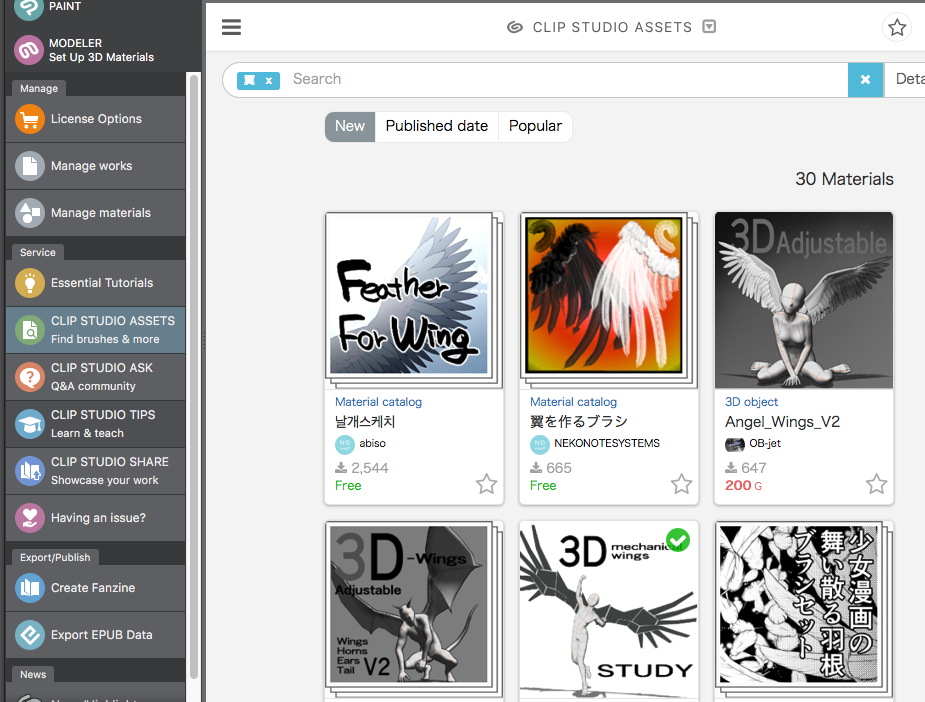925x702 pixels.
Task: Open Create Fanzine book icon
Action: [x=29, y=588]
